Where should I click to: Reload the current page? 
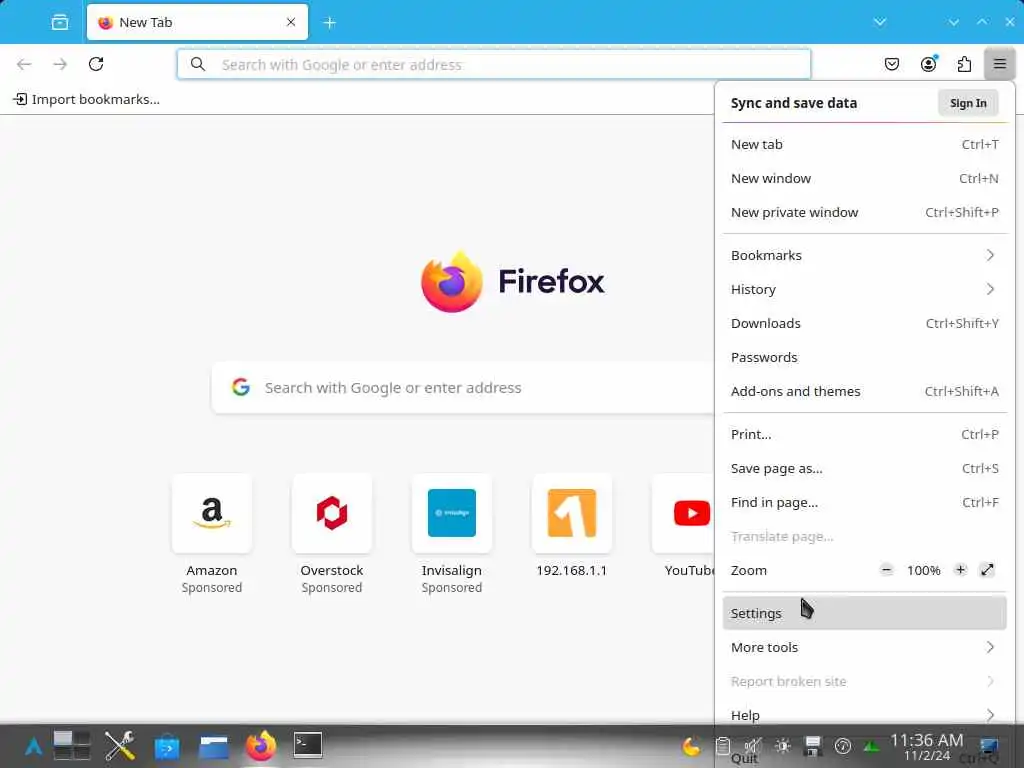tap(96, 64)
